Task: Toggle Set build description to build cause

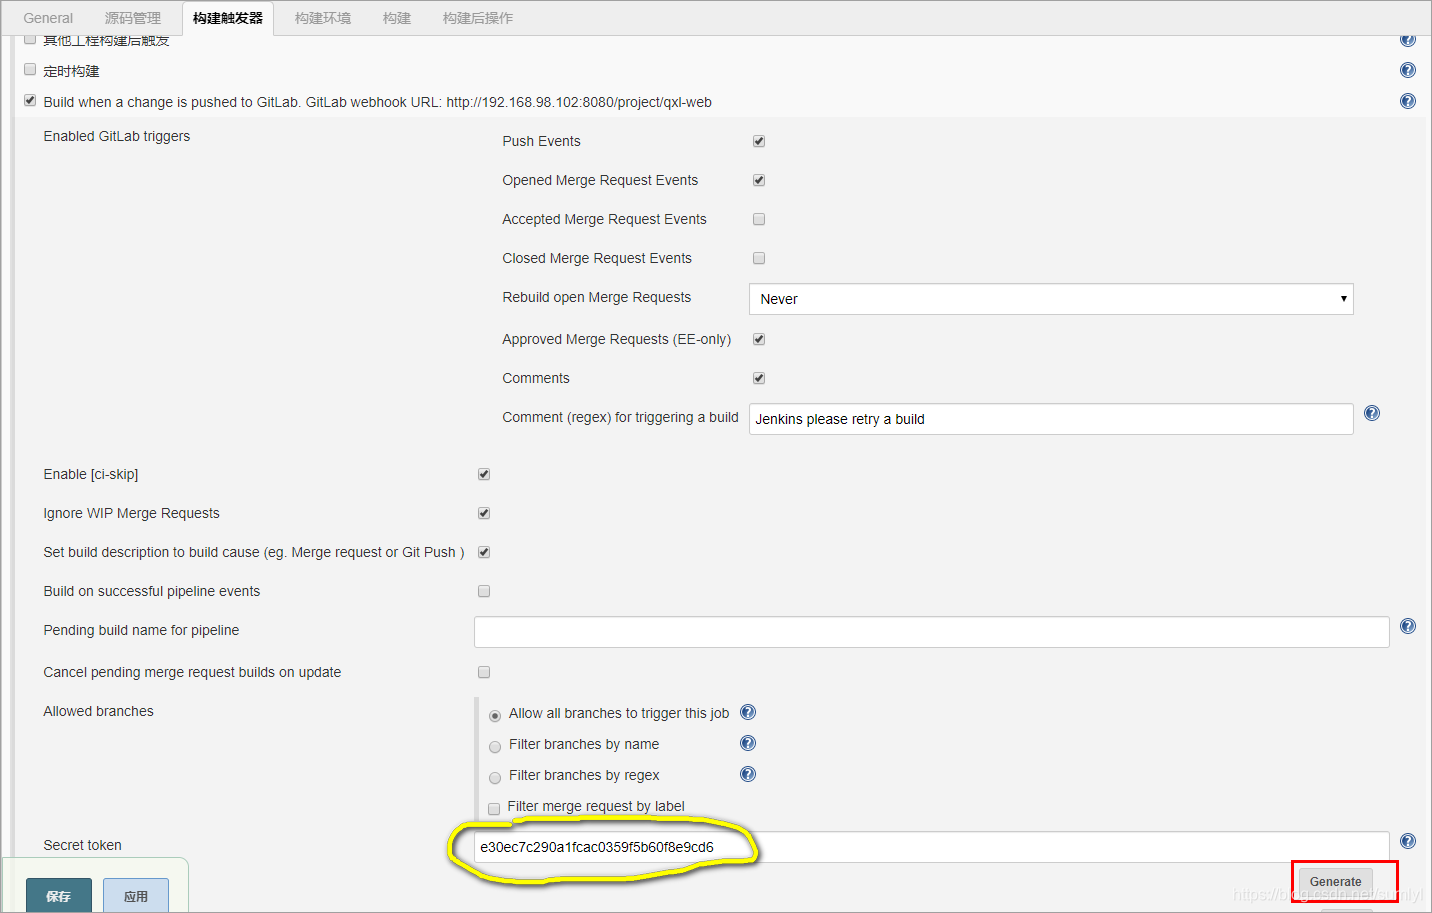Action: pos(484,552)
